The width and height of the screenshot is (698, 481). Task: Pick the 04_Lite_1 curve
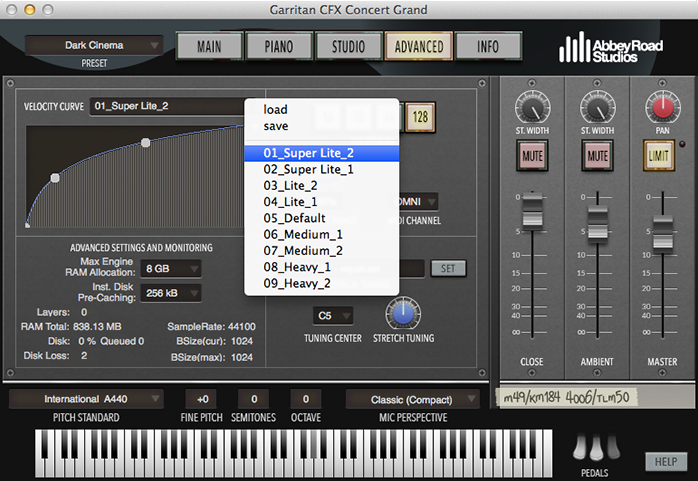click(x=321, y=202)
